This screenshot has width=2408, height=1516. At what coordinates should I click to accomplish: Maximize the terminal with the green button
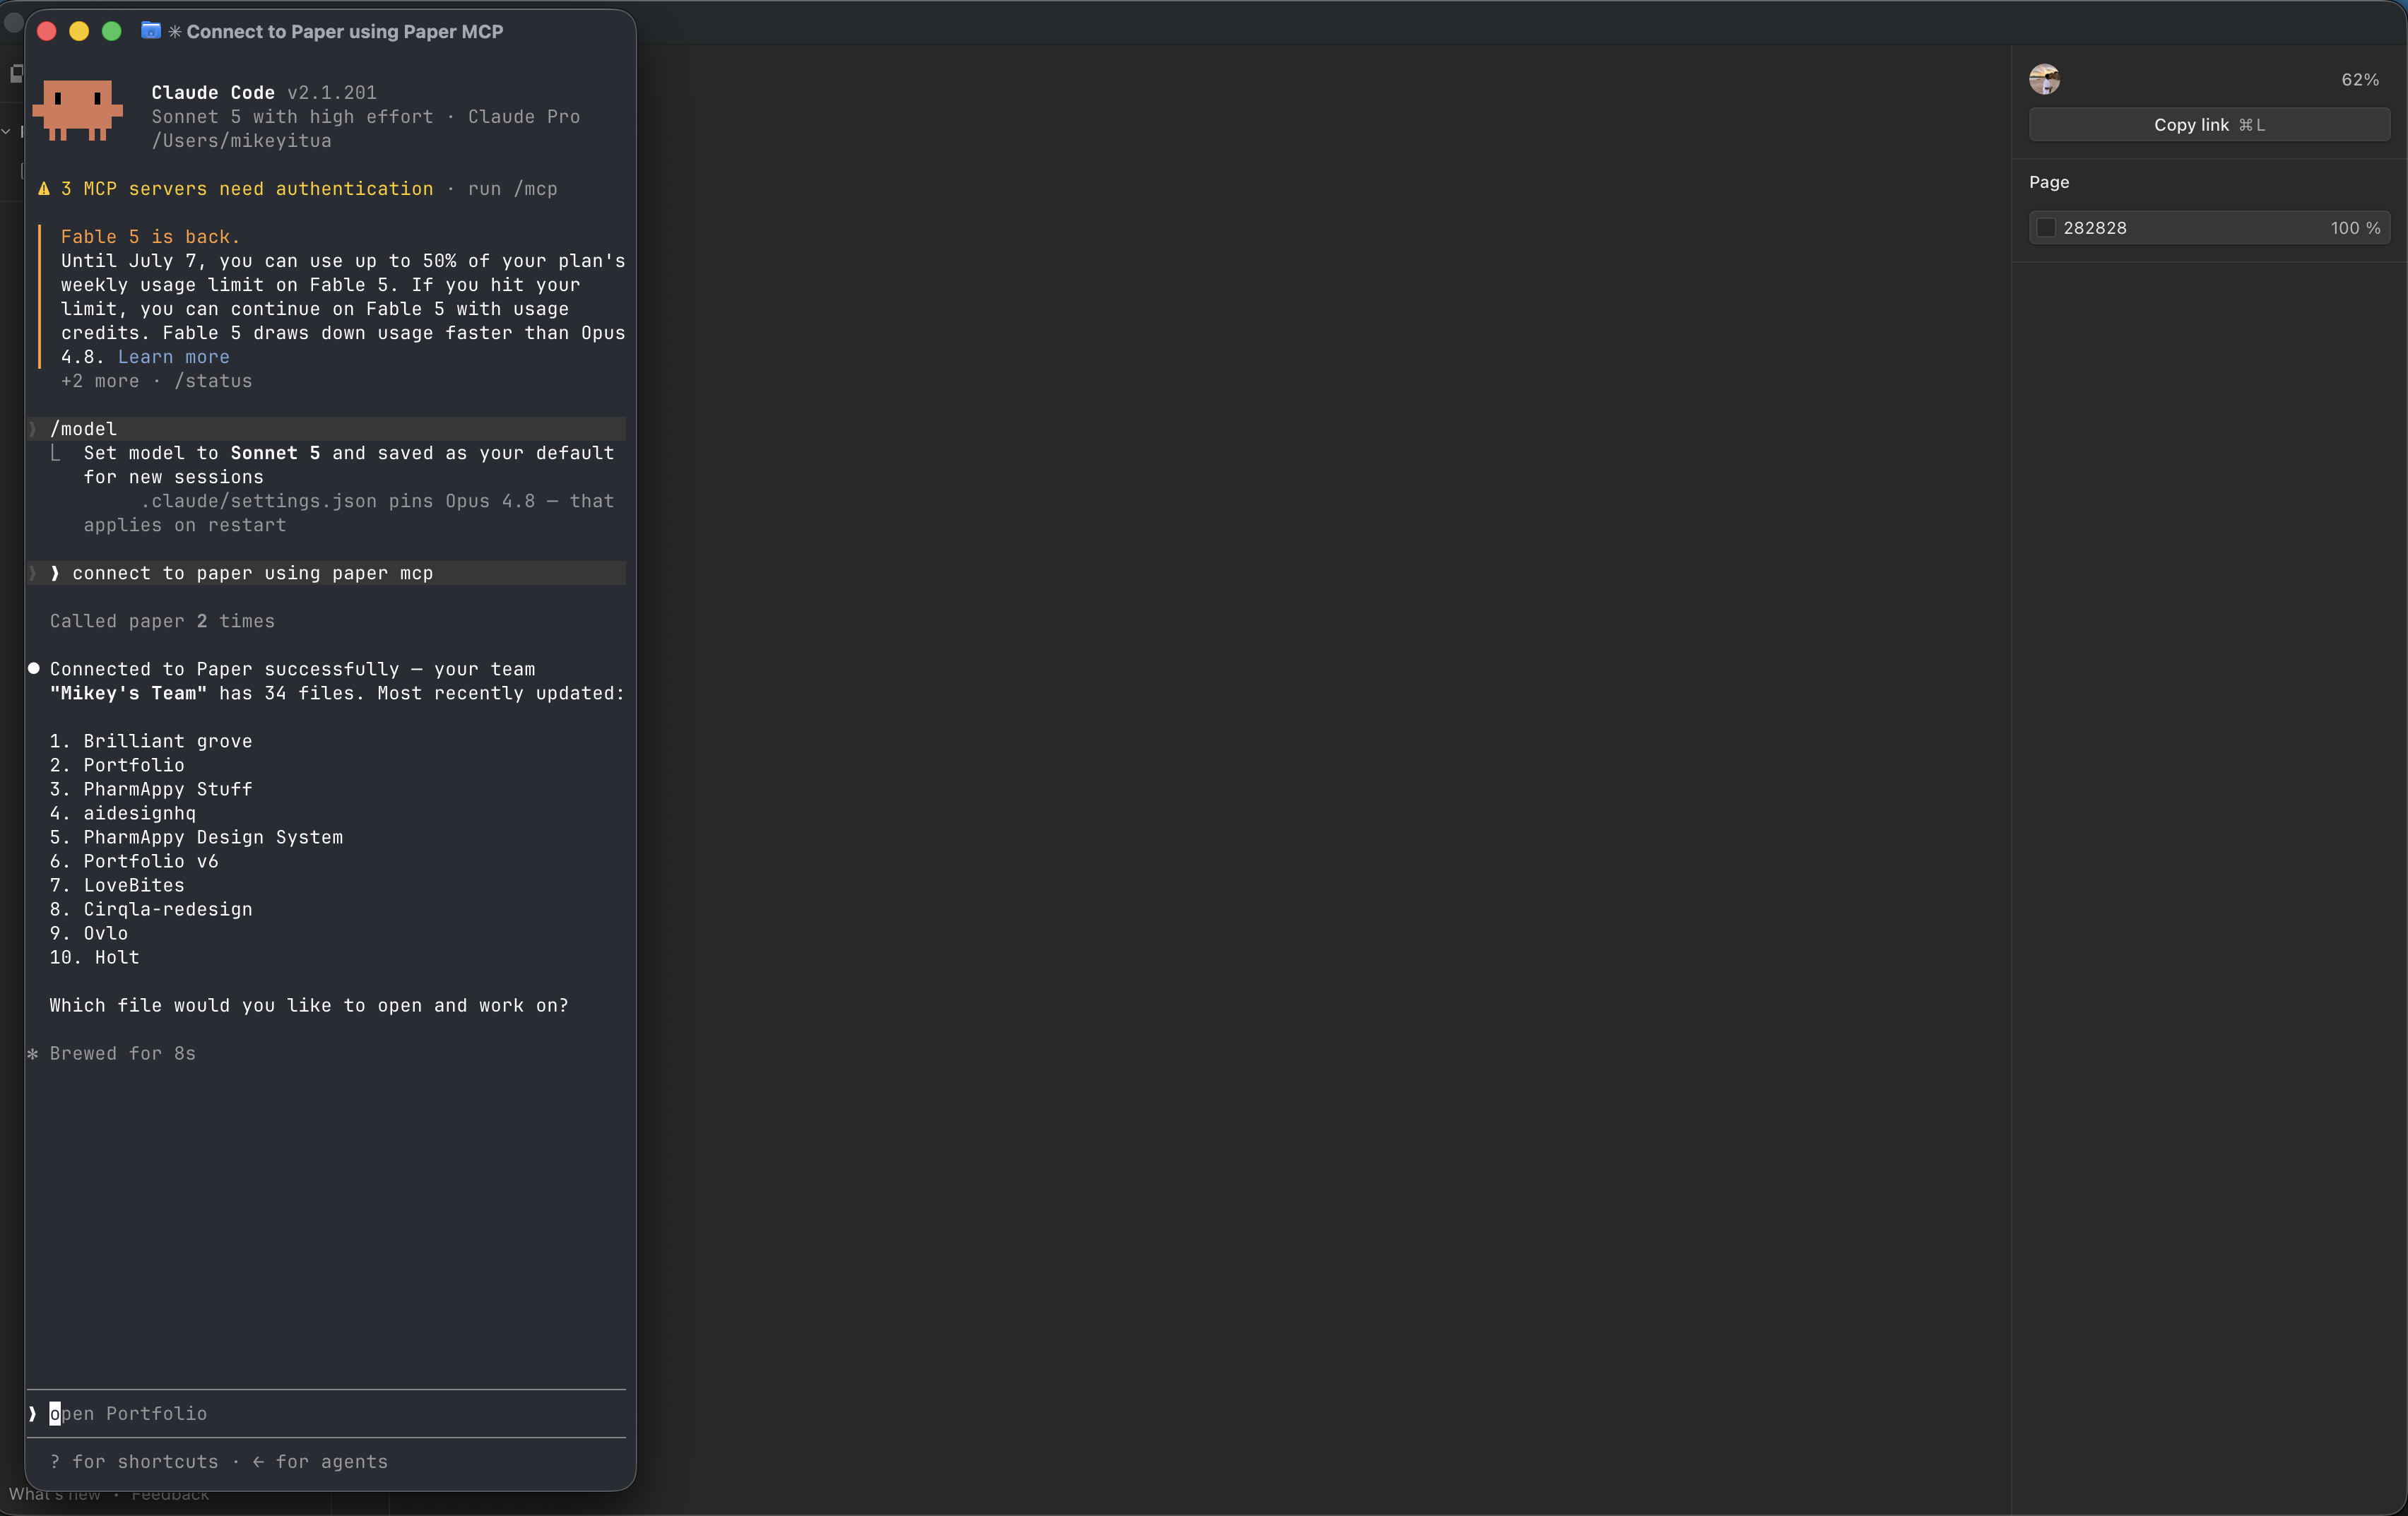[x=112, y=31]
